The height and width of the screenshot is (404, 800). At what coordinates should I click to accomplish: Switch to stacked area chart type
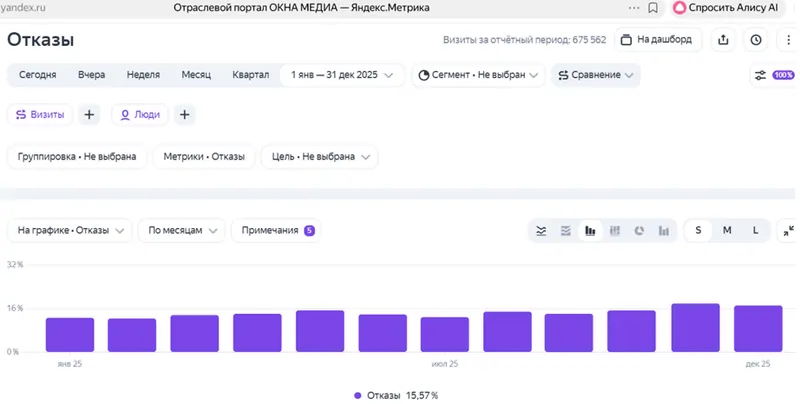565,231
